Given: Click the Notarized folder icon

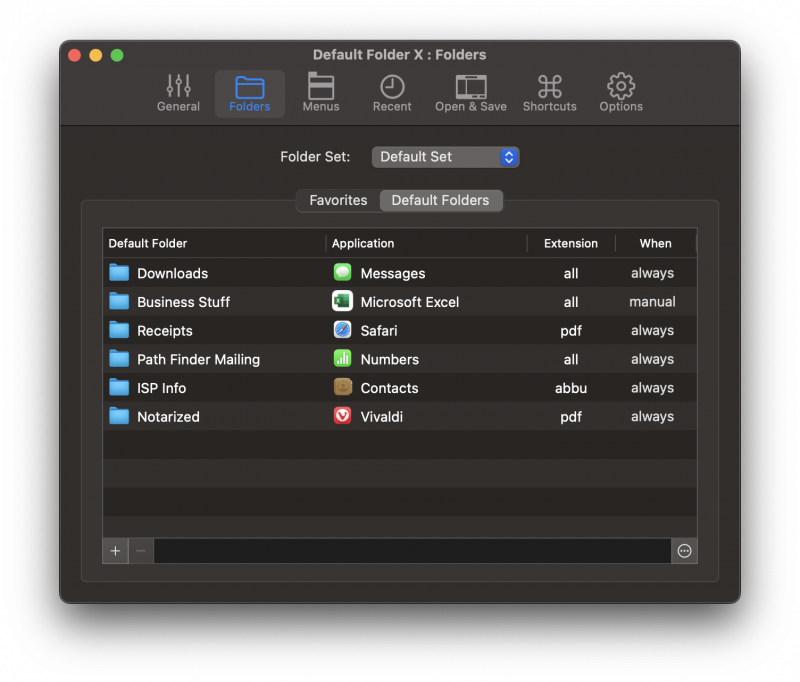Looking at the screenshot, I should (x=119, y=416).
